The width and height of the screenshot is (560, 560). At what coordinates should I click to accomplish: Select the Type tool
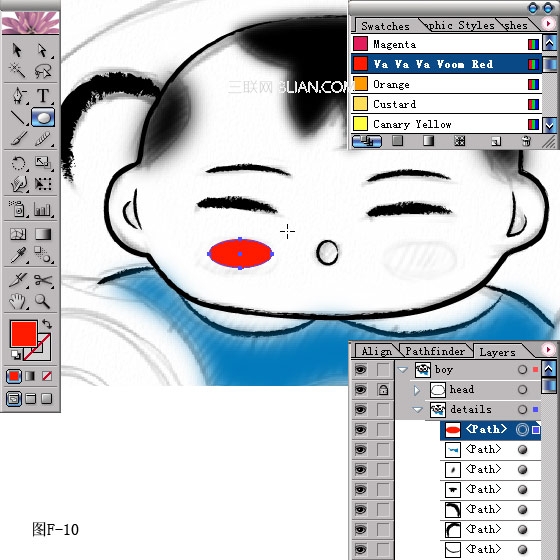[x=43, y=96]
